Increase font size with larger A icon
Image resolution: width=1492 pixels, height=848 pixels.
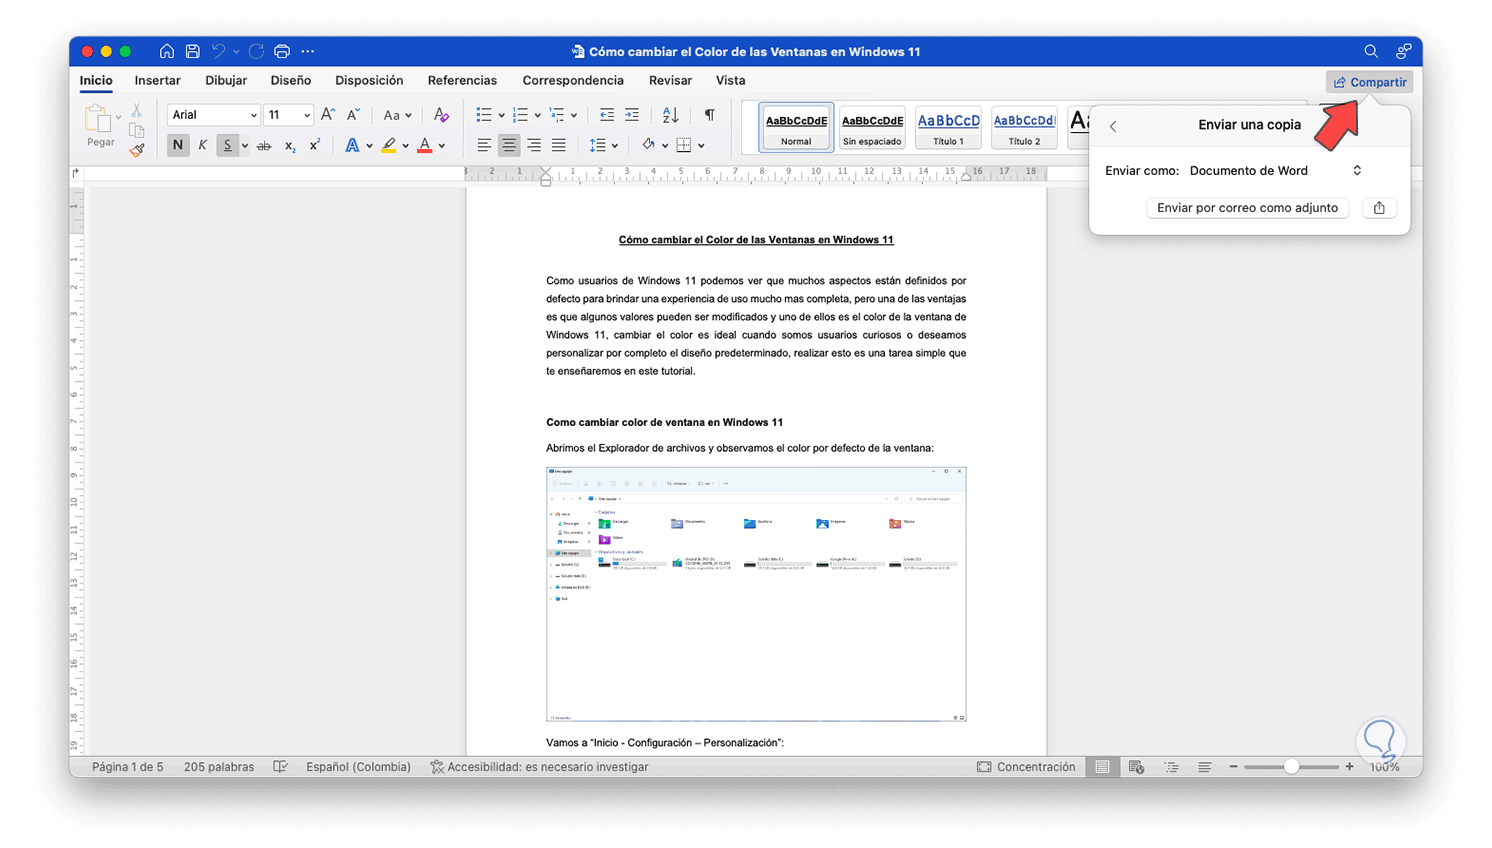328,115
